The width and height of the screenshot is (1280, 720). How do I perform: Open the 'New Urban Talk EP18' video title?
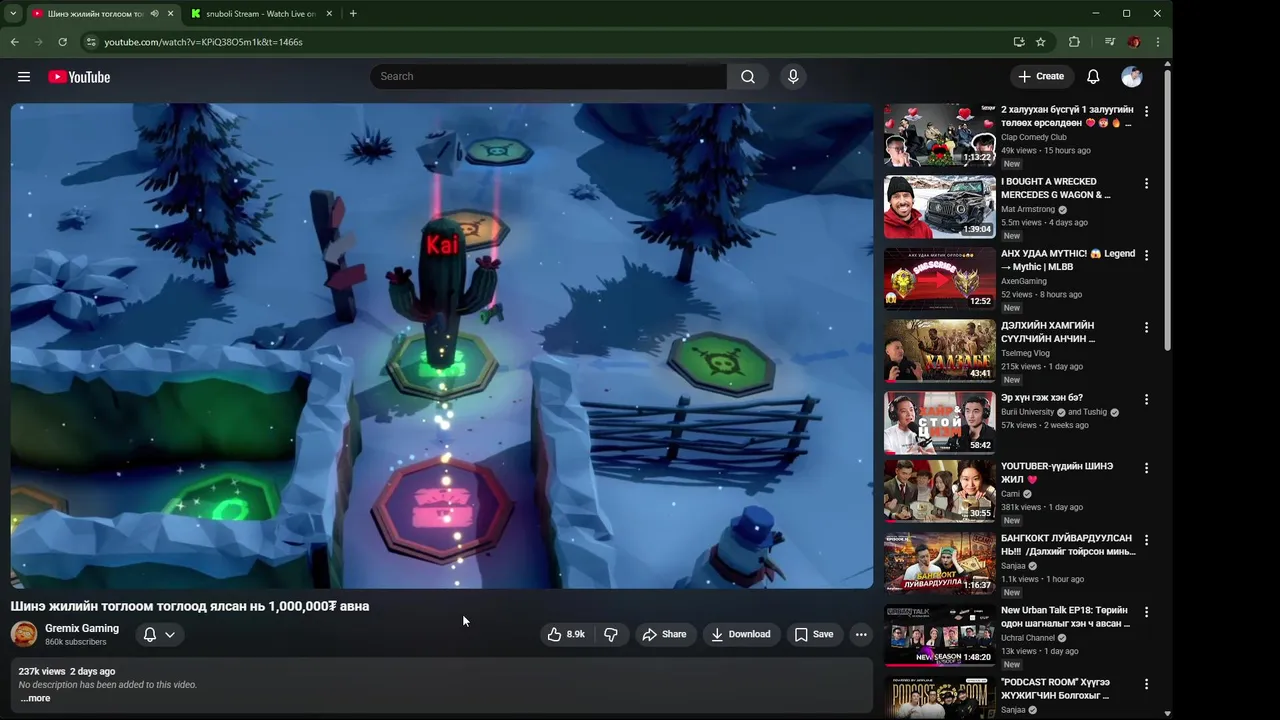pos(1066,616)
